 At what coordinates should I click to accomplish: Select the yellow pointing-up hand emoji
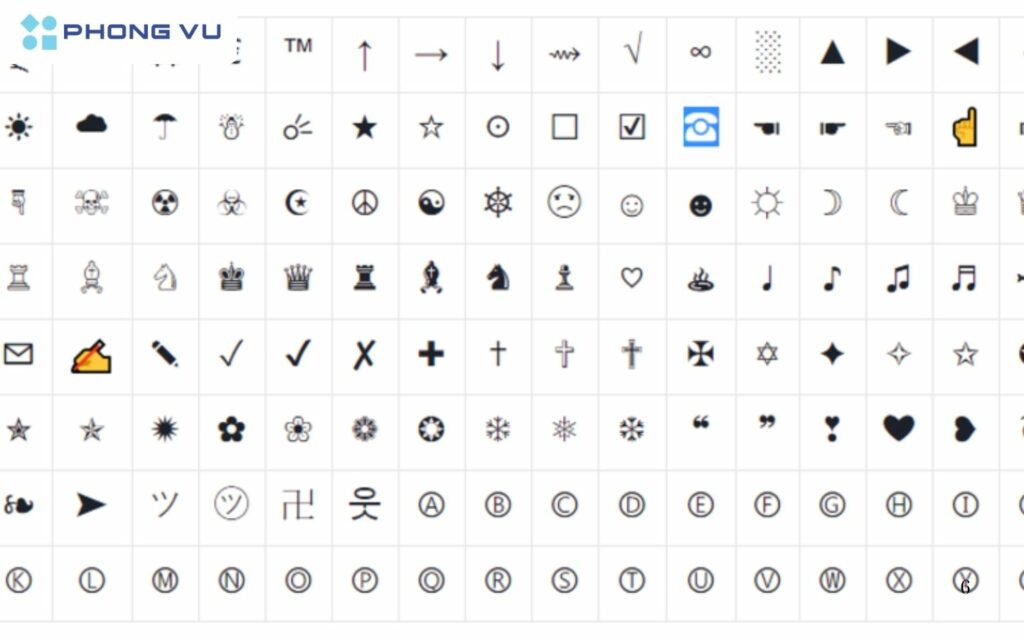pyautogui.click(x=965, y=127)
